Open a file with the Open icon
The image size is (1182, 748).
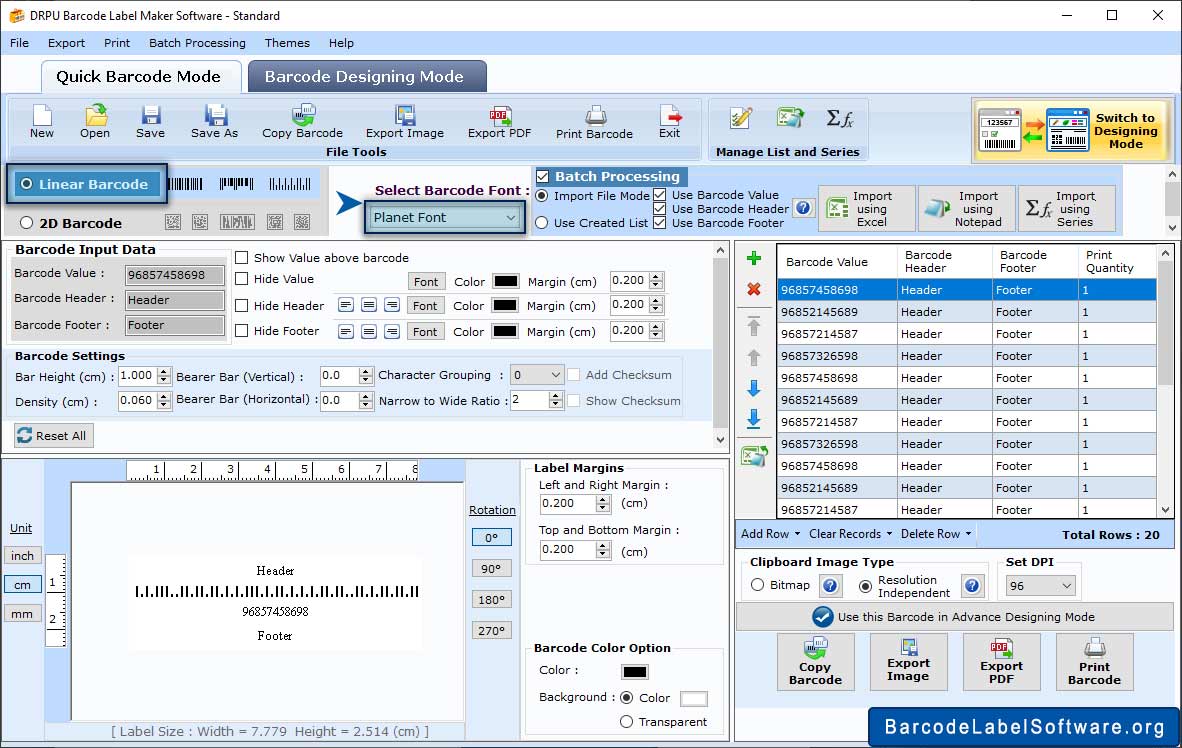coord(95,121)
